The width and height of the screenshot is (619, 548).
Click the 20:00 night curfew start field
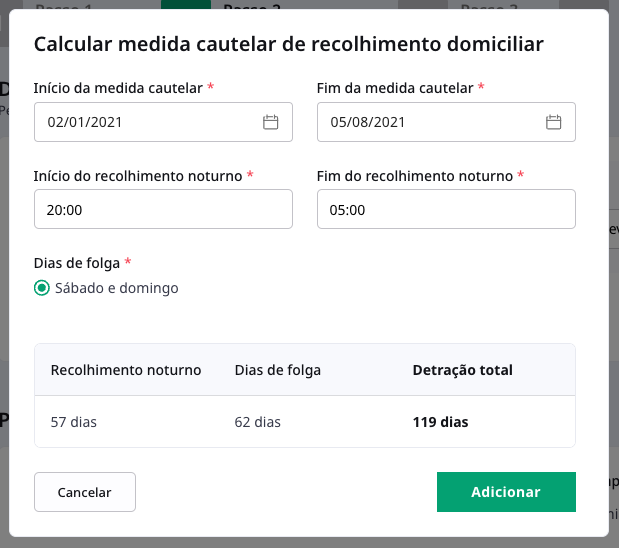pos(163,209)
